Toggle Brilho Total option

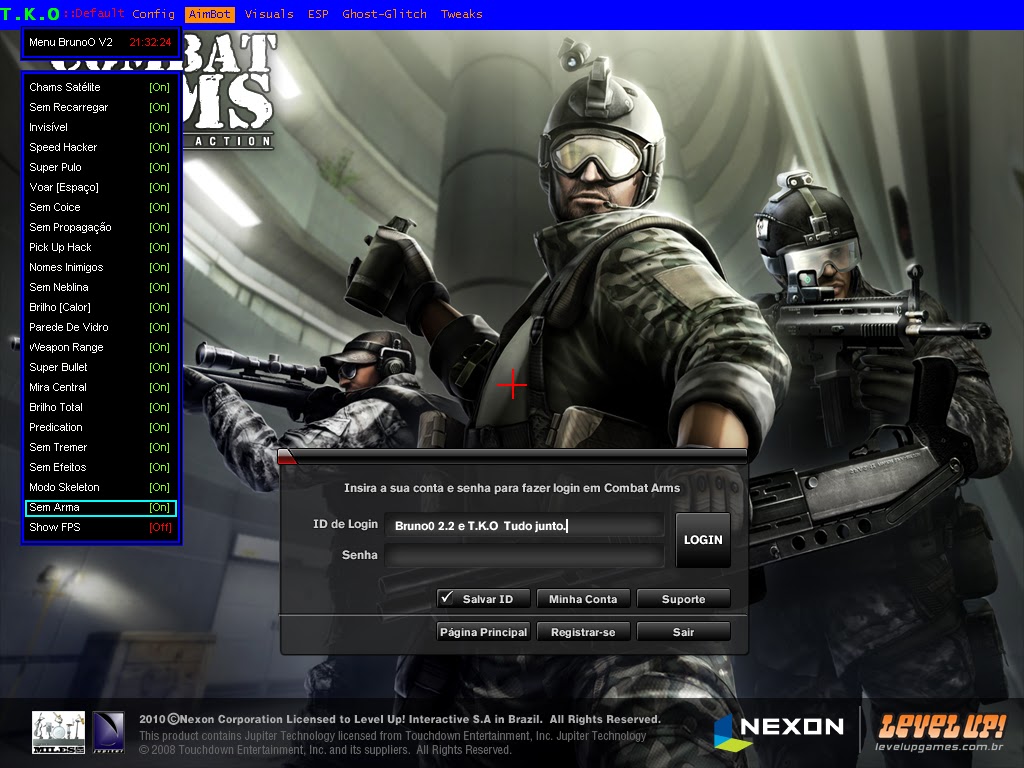tap(100, 408)
